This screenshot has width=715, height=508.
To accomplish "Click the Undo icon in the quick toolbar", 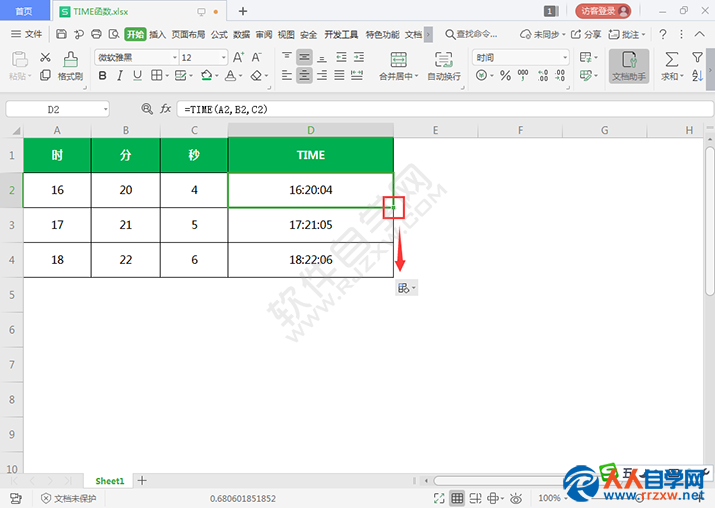I will (79, 34).
